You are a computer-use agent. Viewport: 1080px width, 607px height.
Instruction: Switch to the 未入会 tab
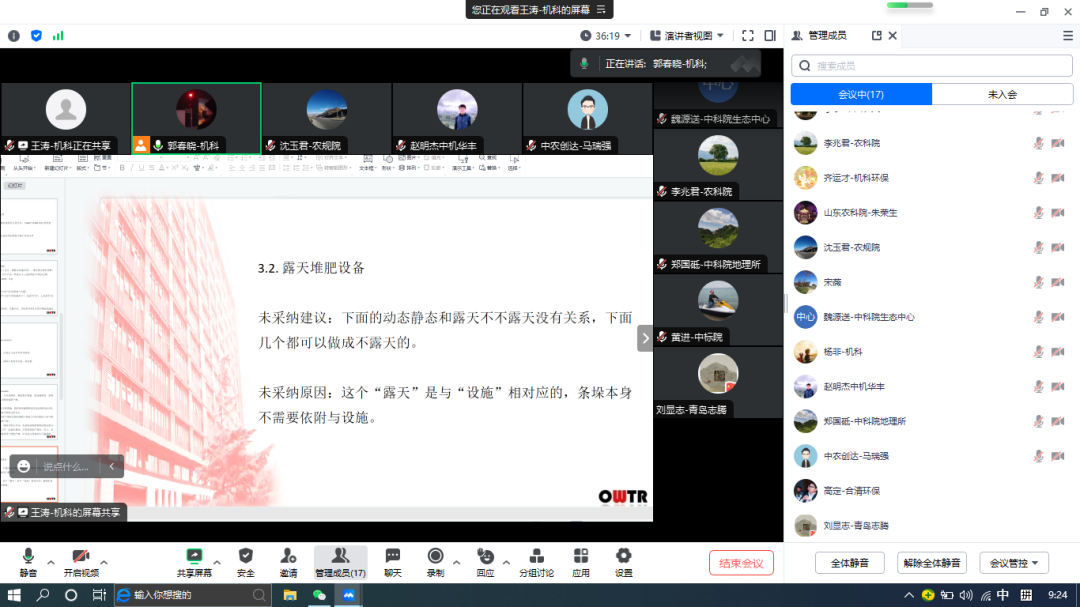1006,93
